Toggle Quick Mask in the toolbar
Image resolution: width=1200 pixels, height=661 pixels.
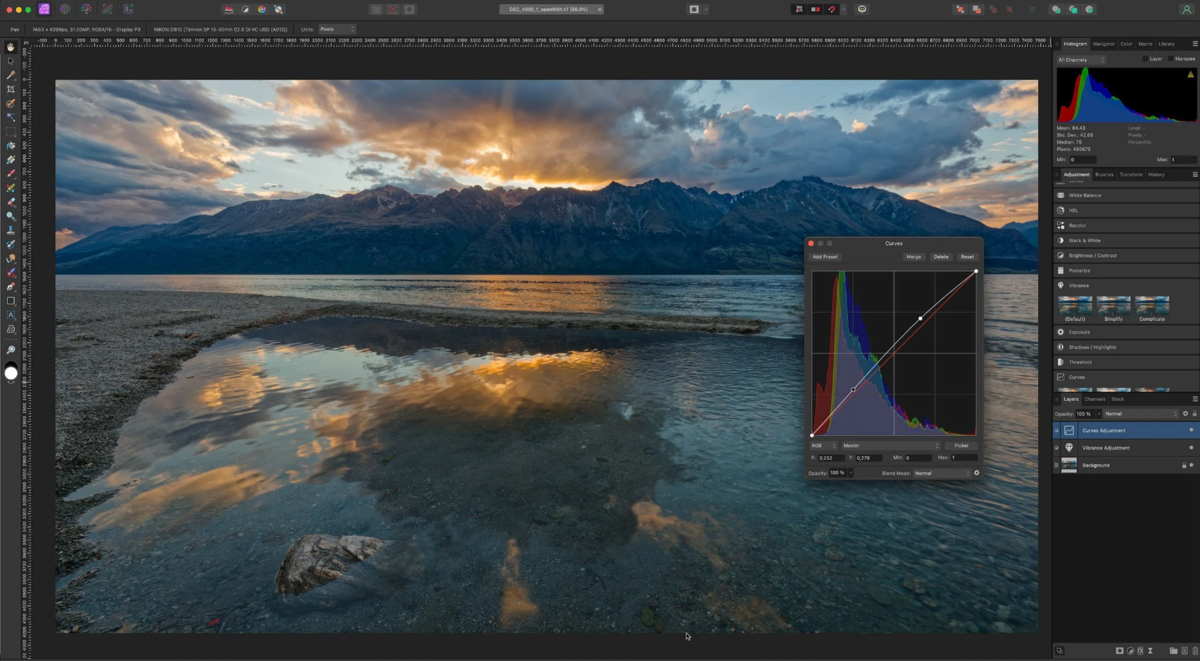(694, 9)
